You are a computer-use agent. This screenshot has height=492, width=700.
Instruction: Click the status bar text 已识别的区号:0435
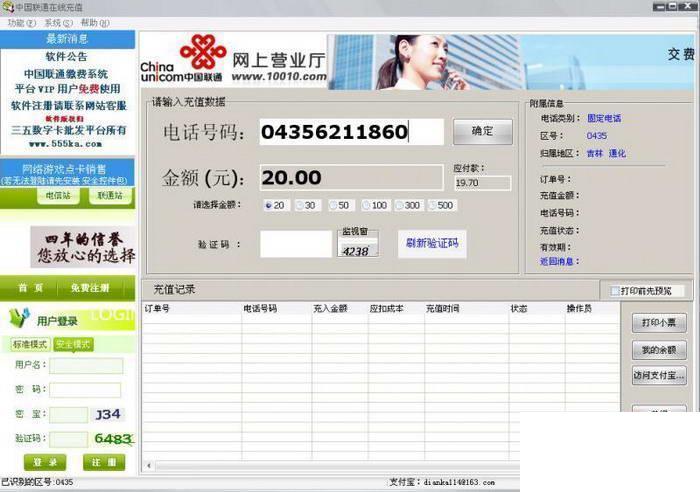(x=37, y=482)
